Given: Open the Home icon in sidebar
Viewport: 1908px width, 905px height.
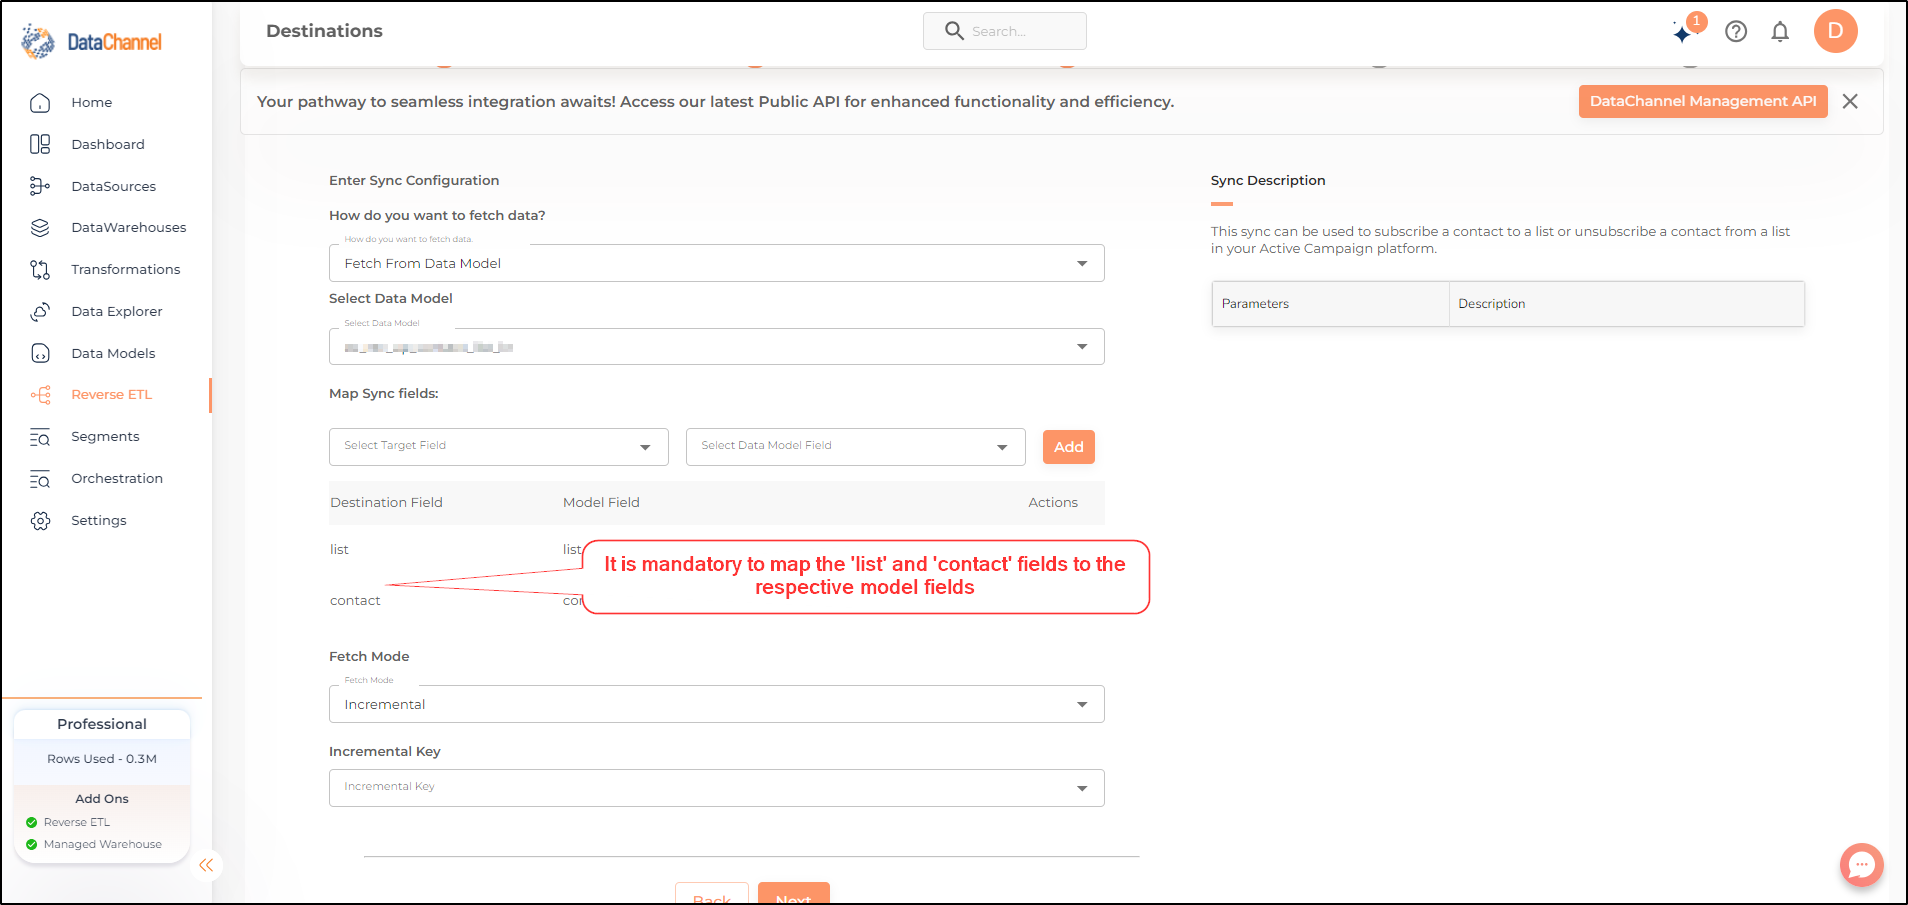Looking at the screenshot, I should pos(40,103).
